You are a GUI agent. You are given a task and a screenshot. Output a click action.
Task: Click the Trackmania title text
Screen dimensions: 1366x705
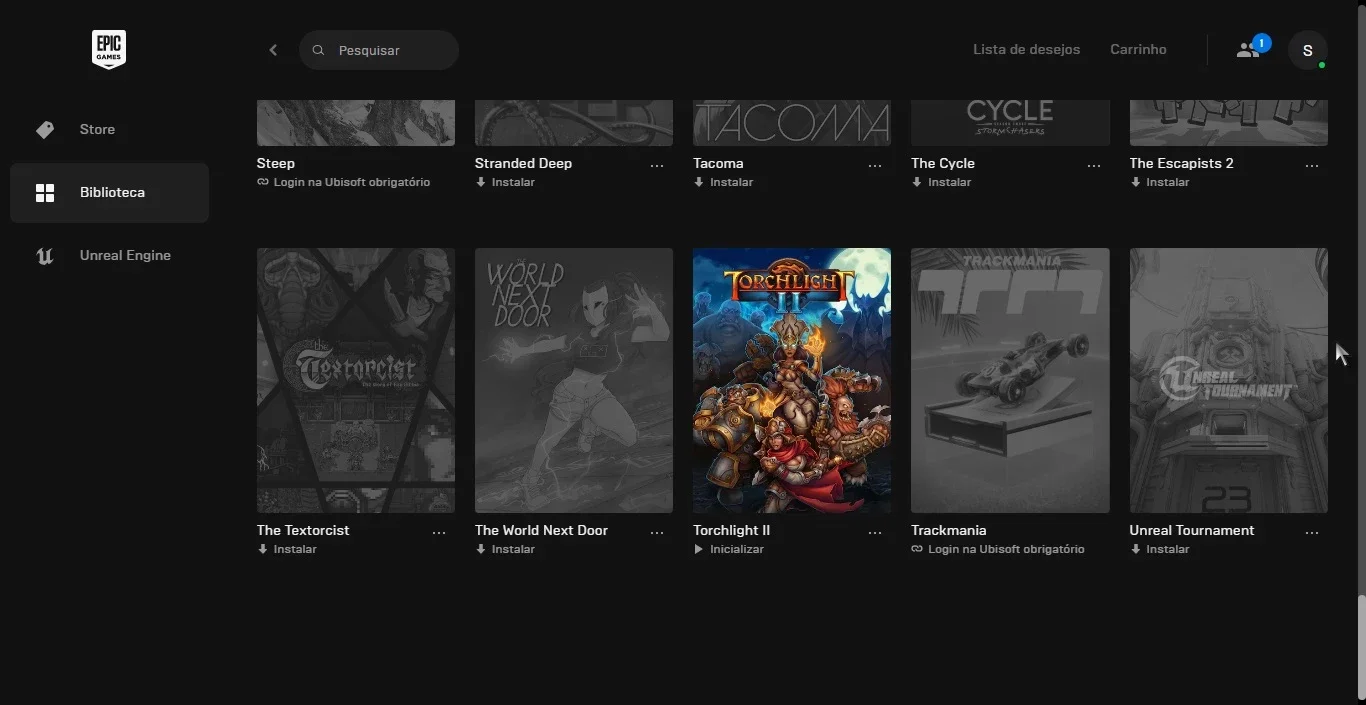pos(948,530)
